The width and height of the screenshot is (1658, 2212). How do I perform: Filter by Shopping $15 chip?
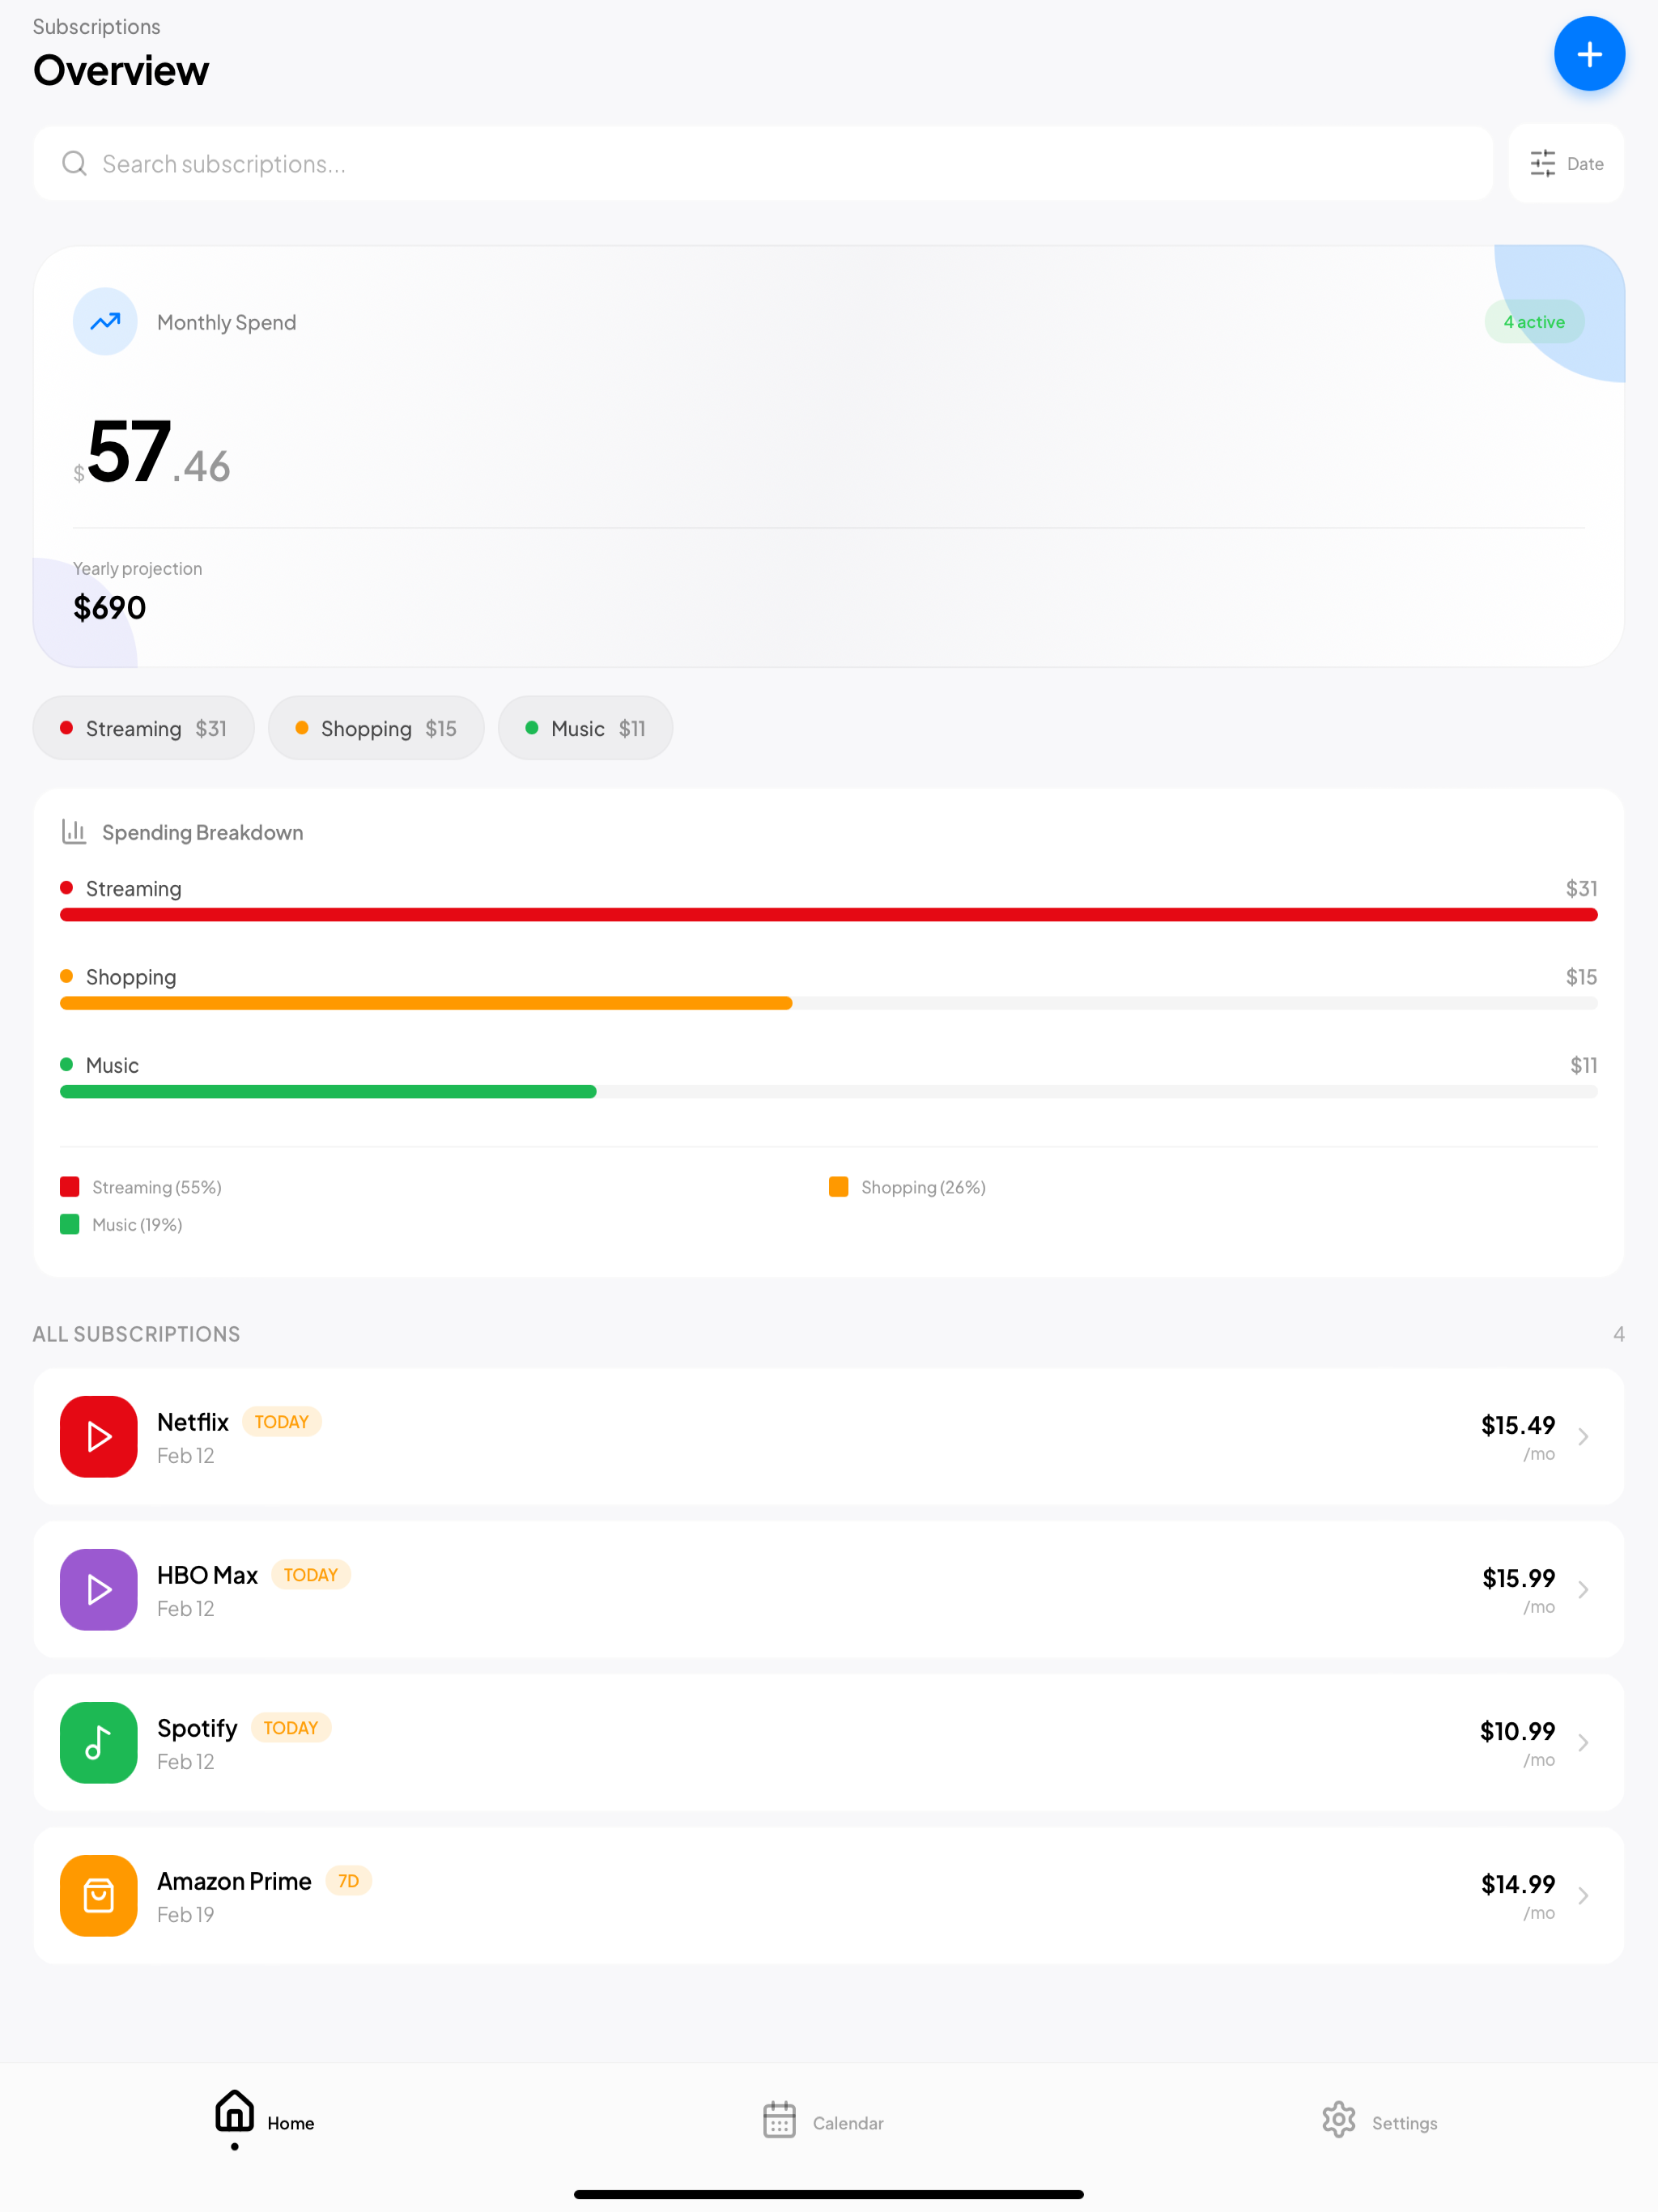[x=376, y=728]
